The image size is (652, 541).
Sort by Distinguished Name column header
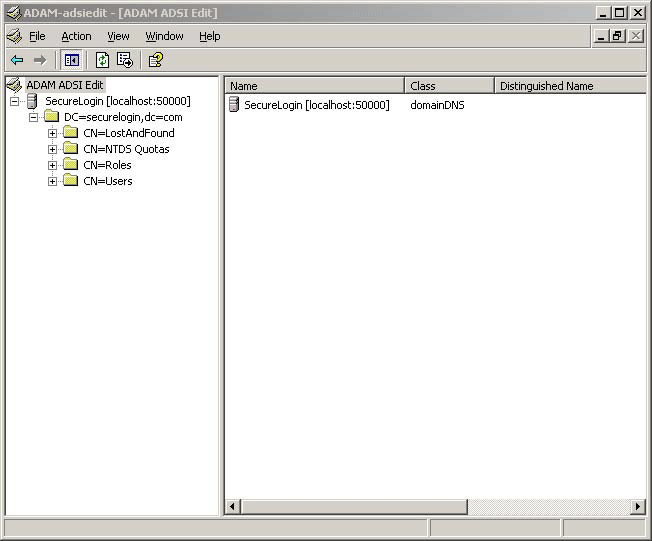point(570,86)
